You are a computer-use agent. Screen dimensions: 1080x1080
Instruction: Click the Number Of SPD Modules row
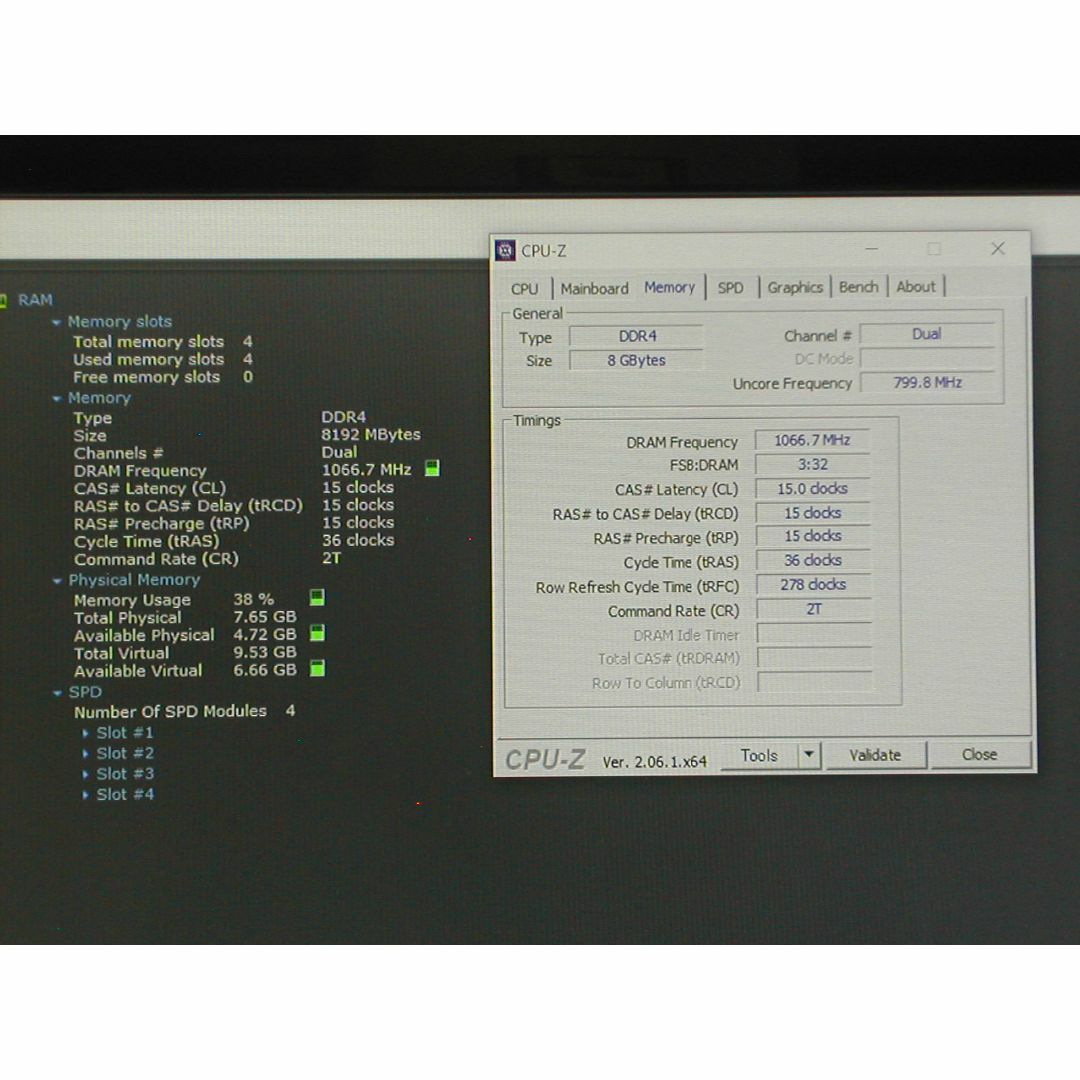pos(185,711)
